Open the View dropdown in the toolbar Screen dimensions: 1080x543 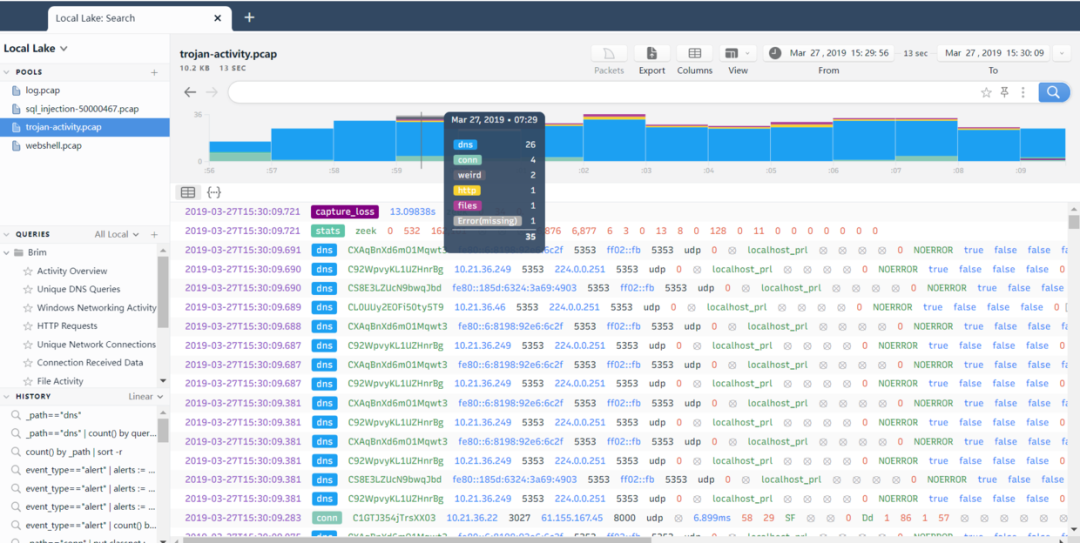tap(738, 54)
